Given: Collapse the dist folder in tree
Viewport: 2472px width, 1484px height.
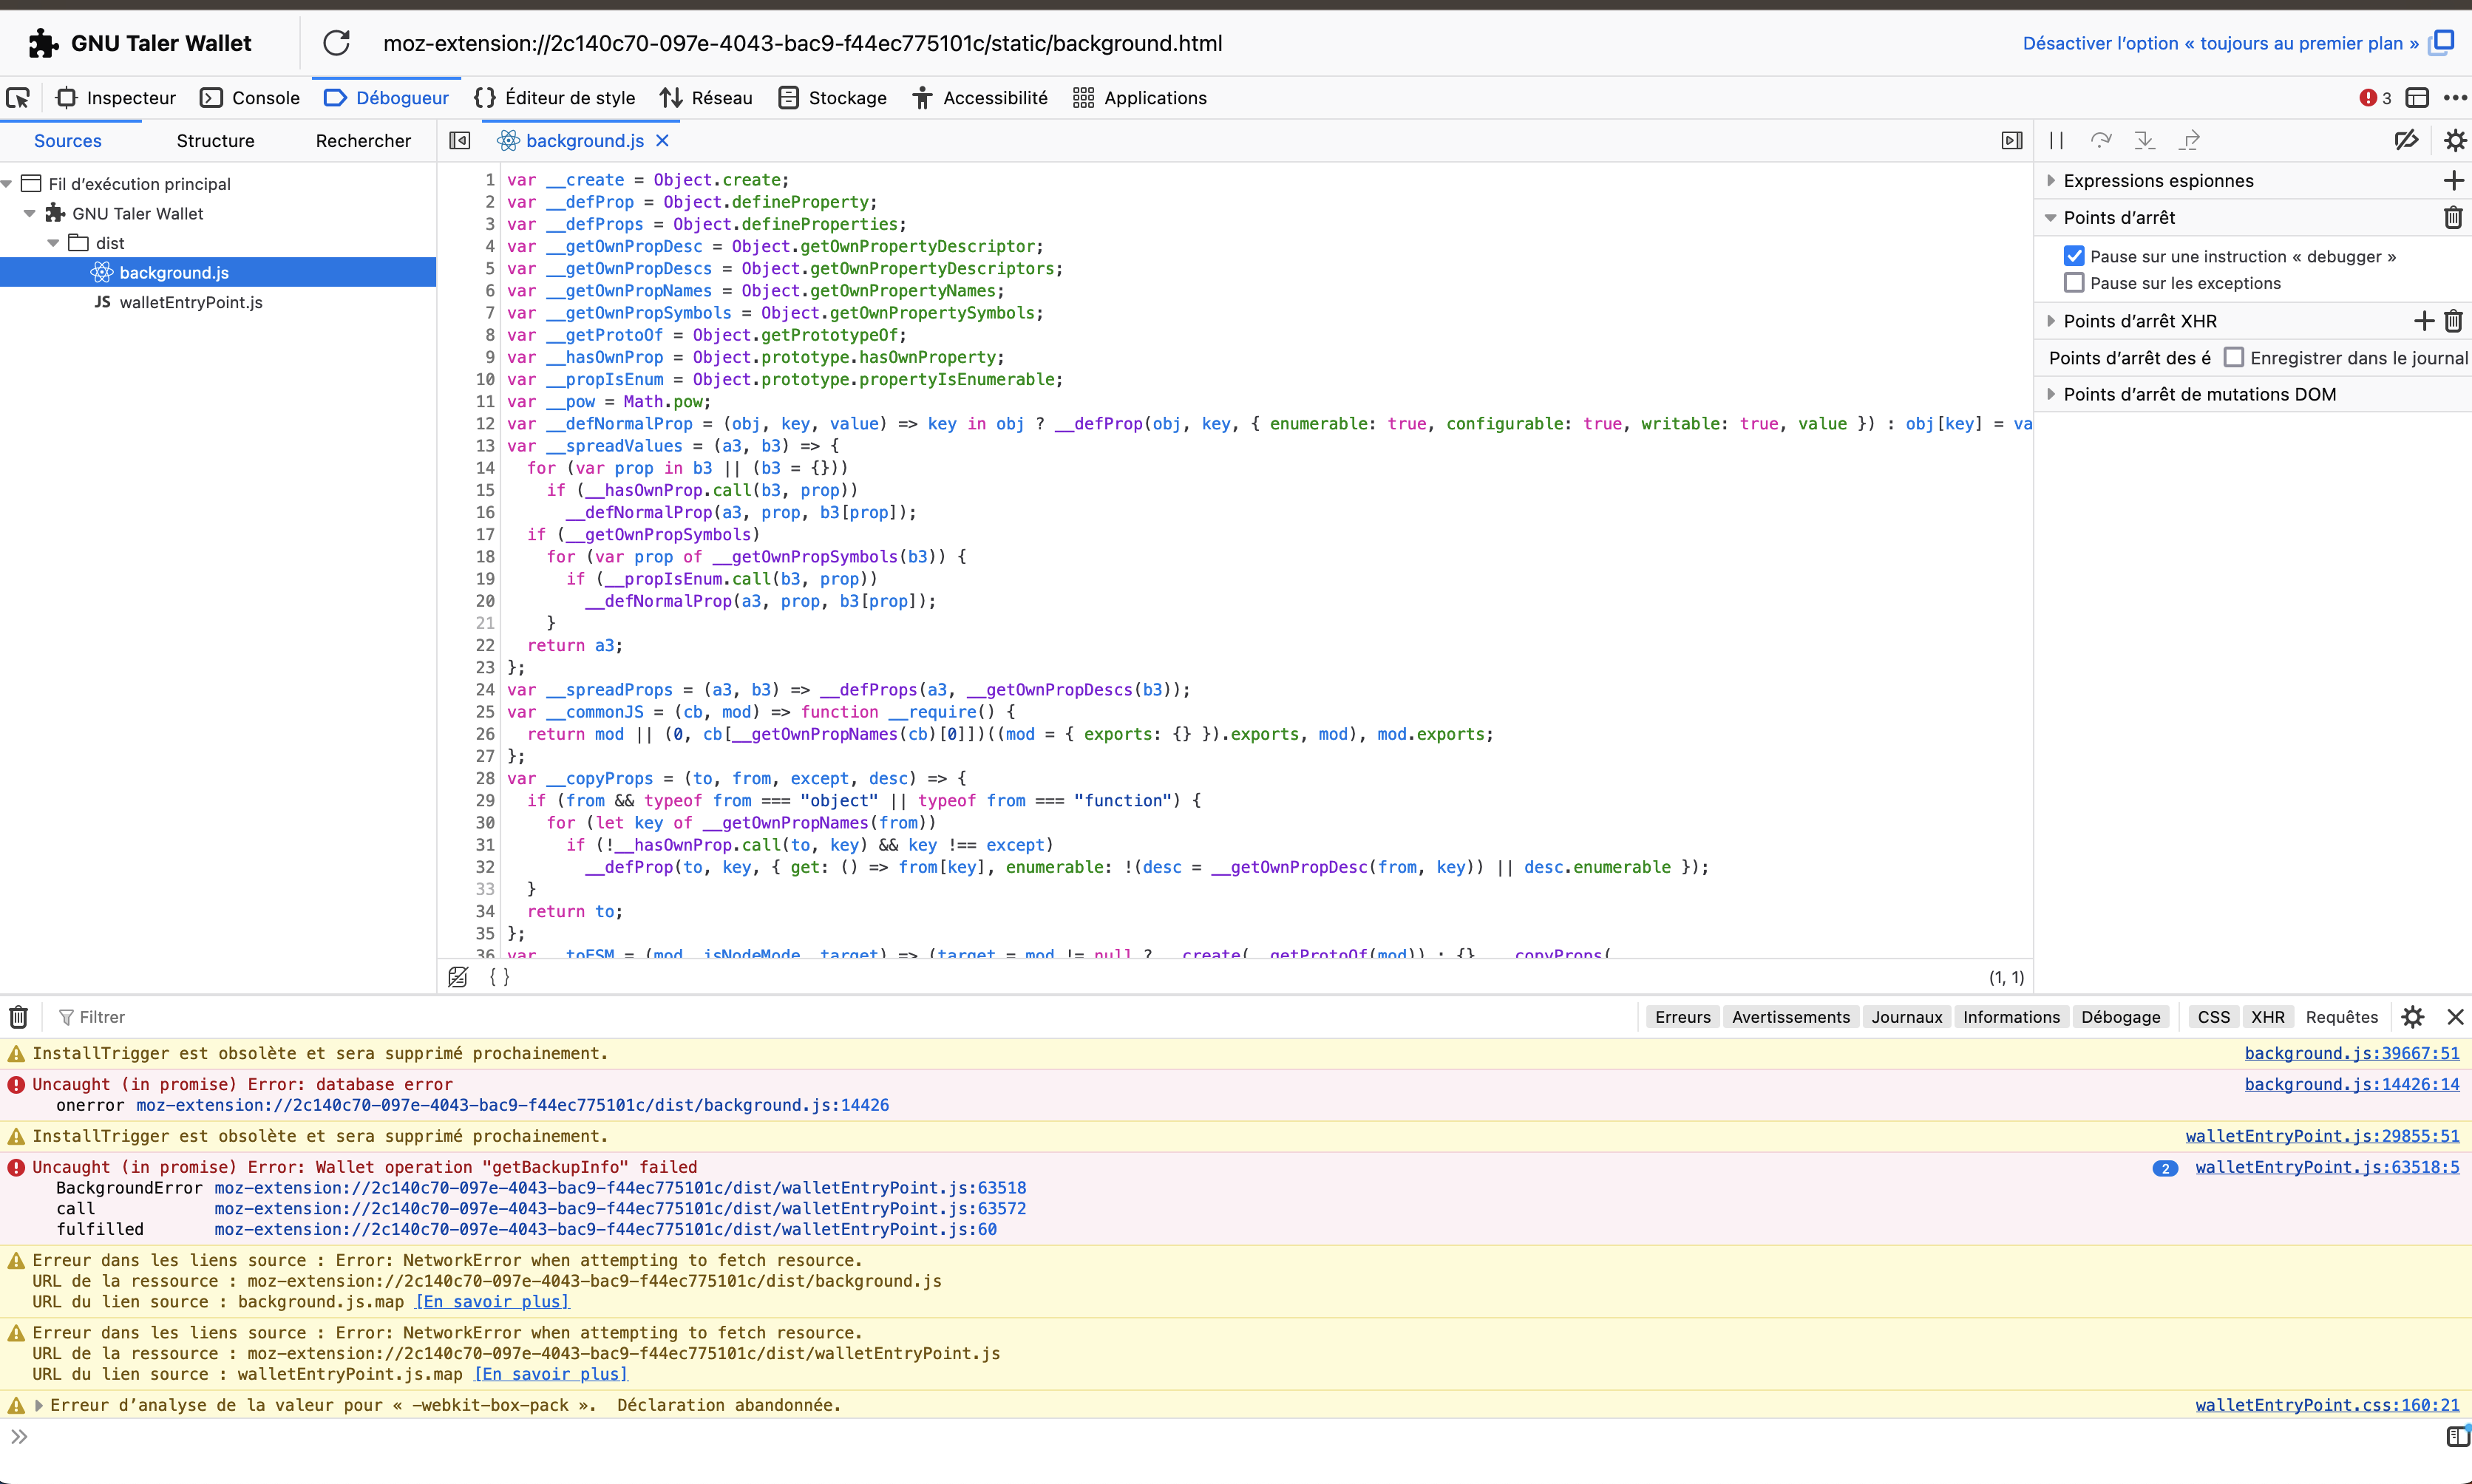Looking at the screenshot, I should pyautogui.click(x=54, y=243).
